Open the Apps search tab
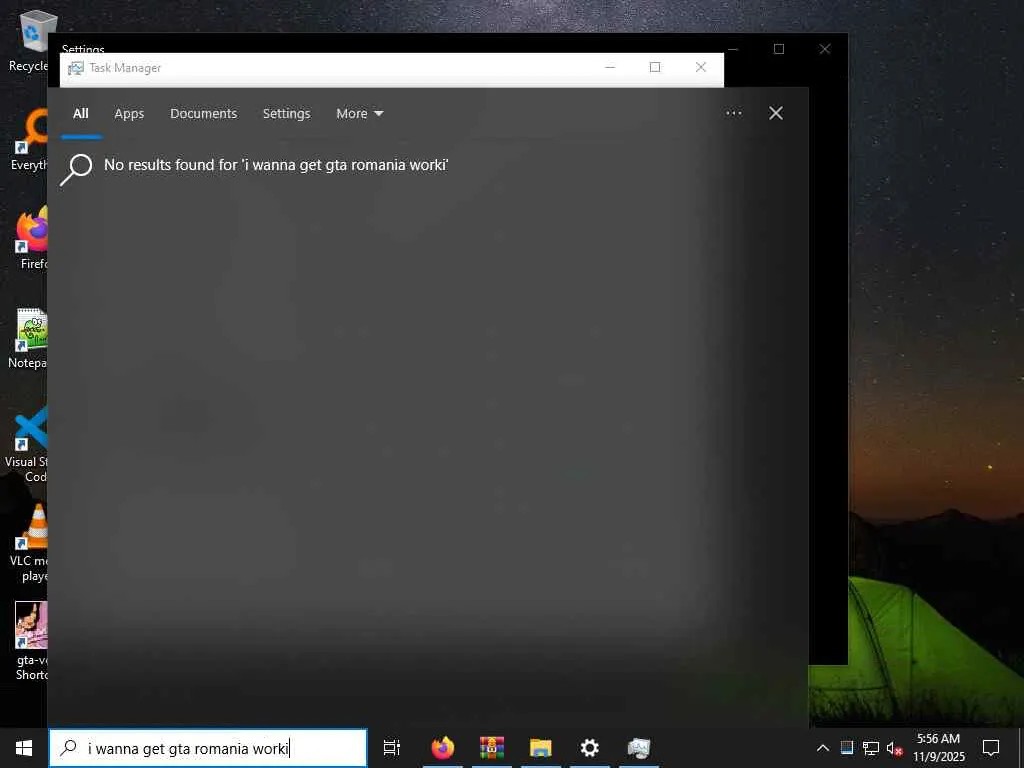The image size is (1024, 768). coord(129,114)
